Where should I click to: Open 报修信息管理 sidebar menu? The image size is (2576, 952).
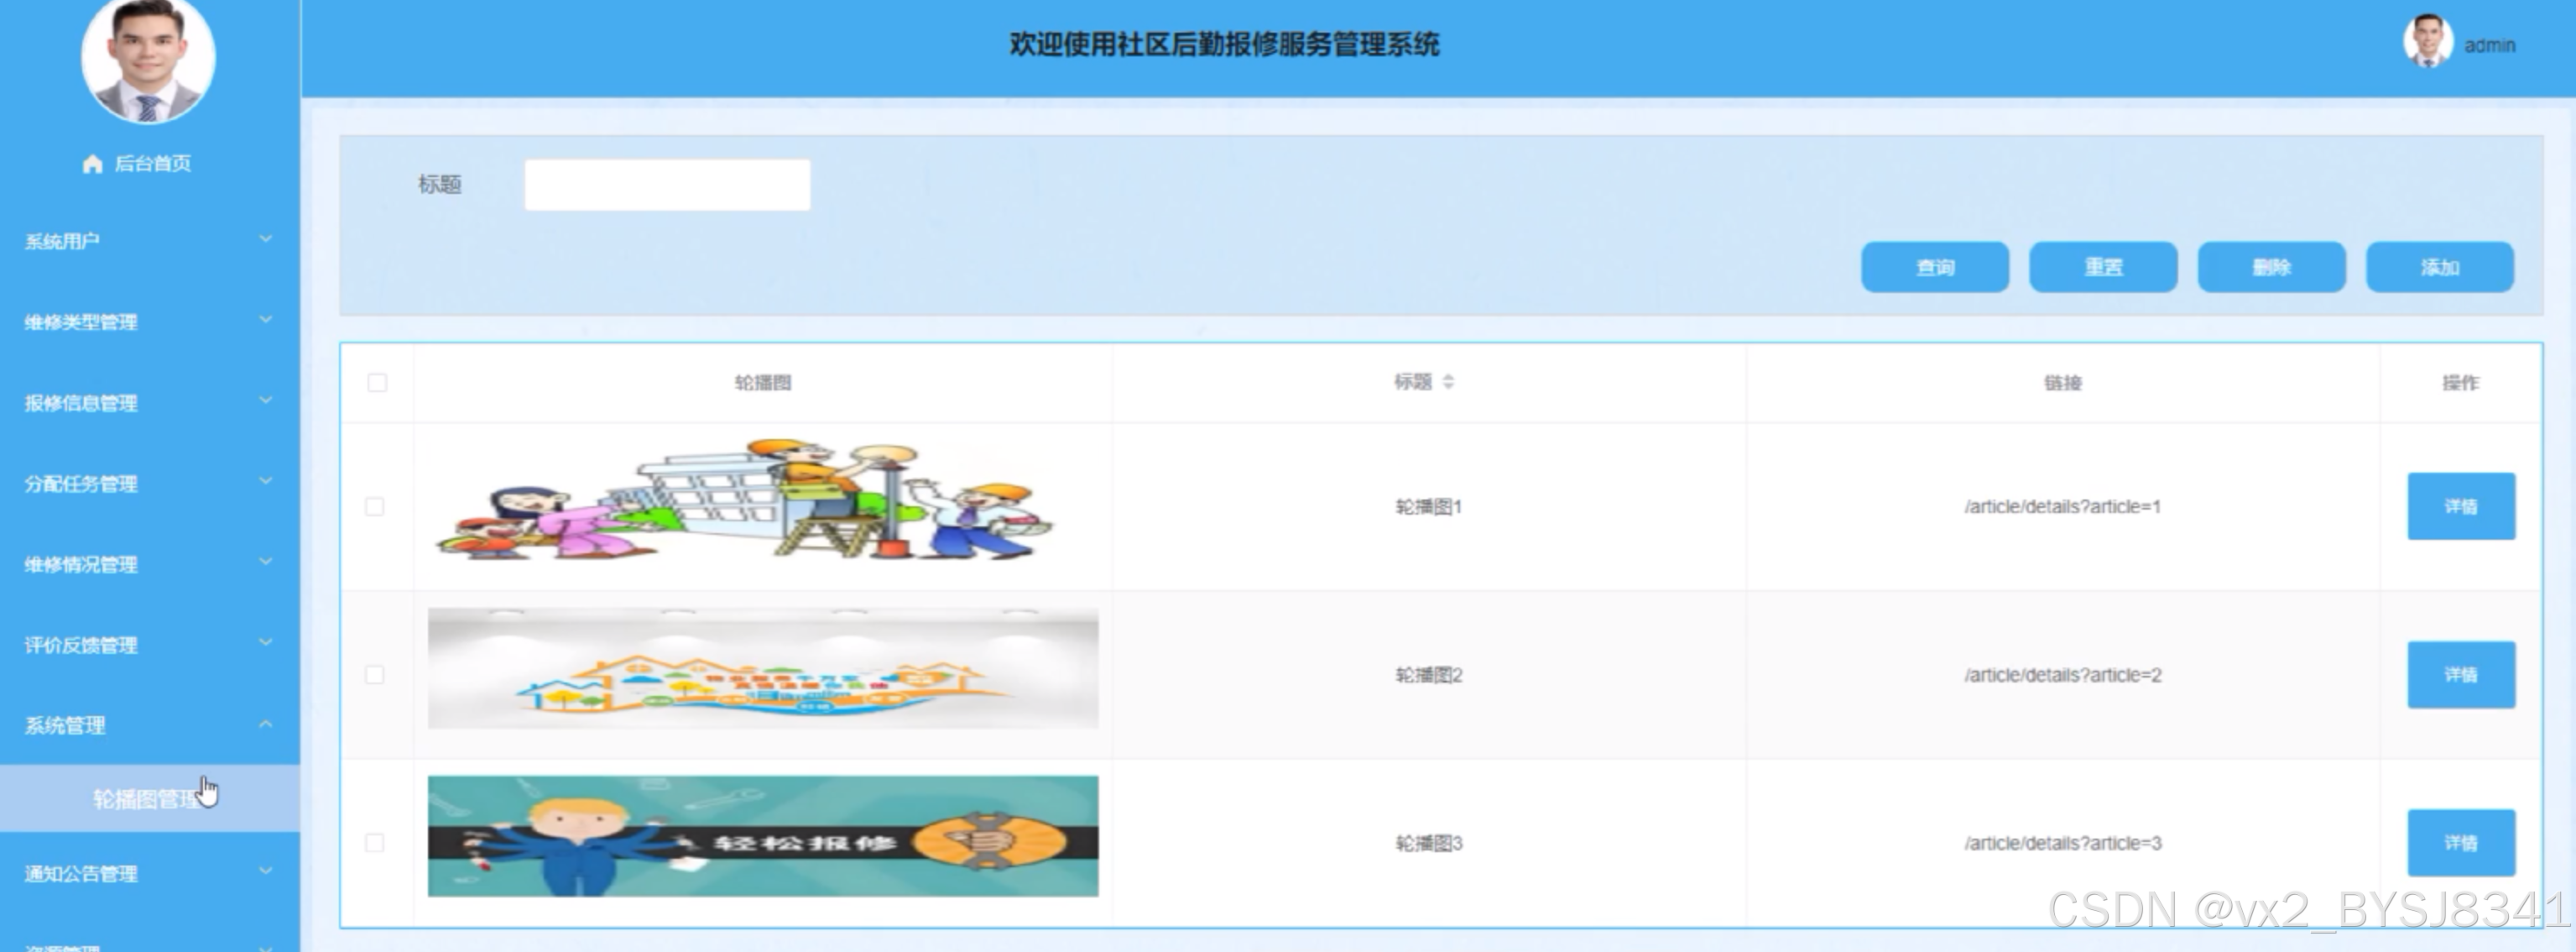click(x=82, y=403)
